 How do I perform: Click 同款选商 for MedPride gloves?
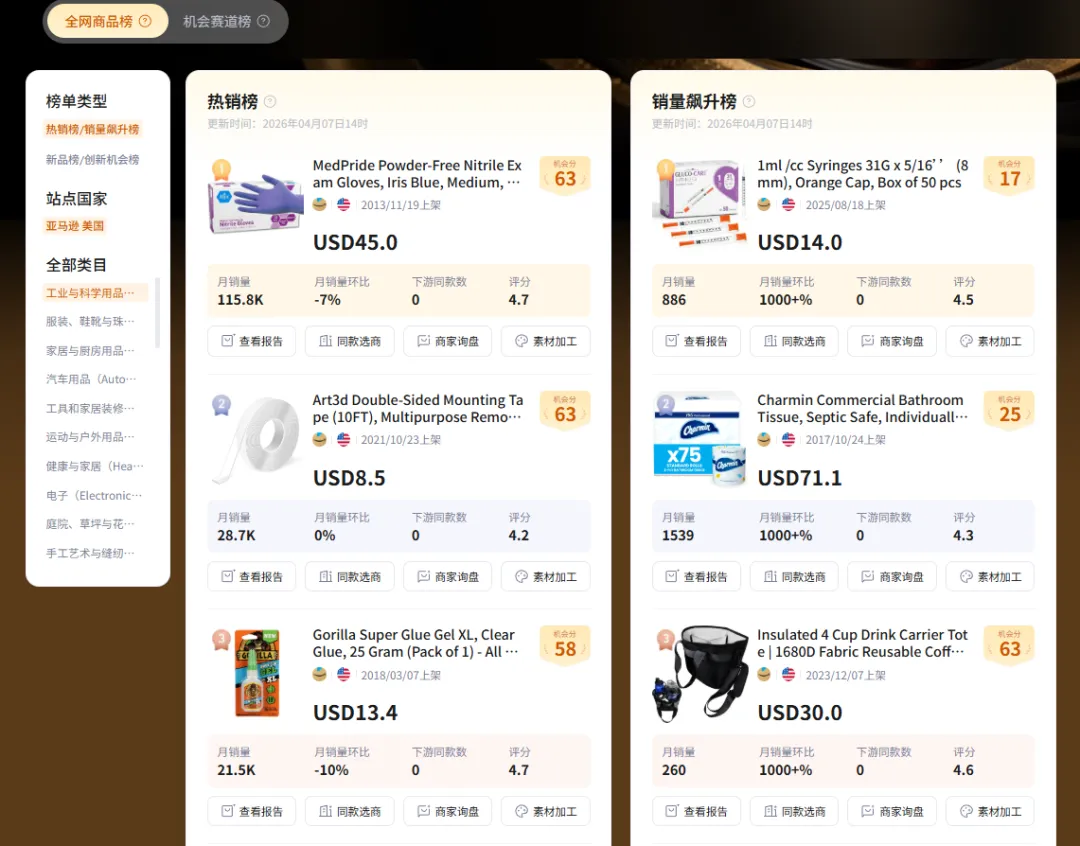(x=349, y=341)
